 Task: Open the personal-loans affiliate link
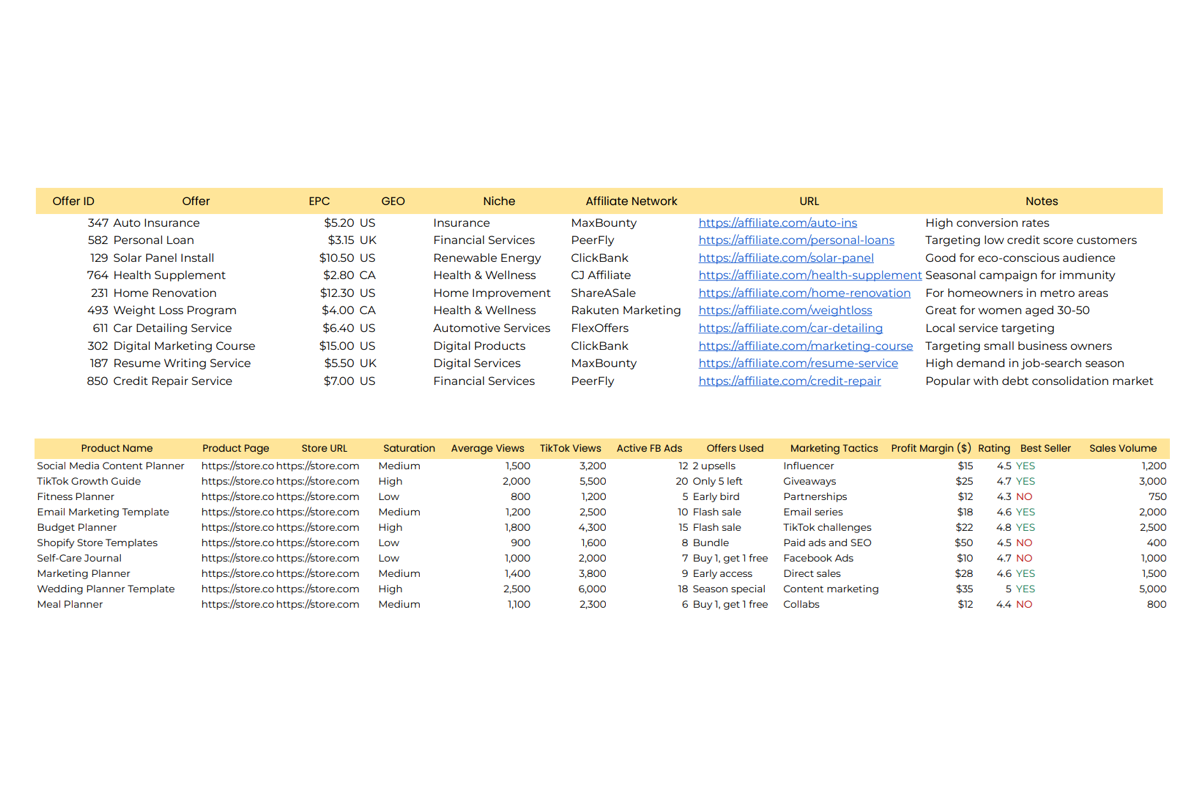[796, 240]
